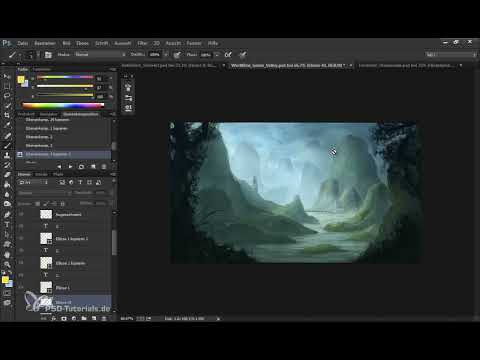Open the Deckkraft slider arrow in options bar
The width and height of the screenshot is (480, 360).
pos(166,55)
